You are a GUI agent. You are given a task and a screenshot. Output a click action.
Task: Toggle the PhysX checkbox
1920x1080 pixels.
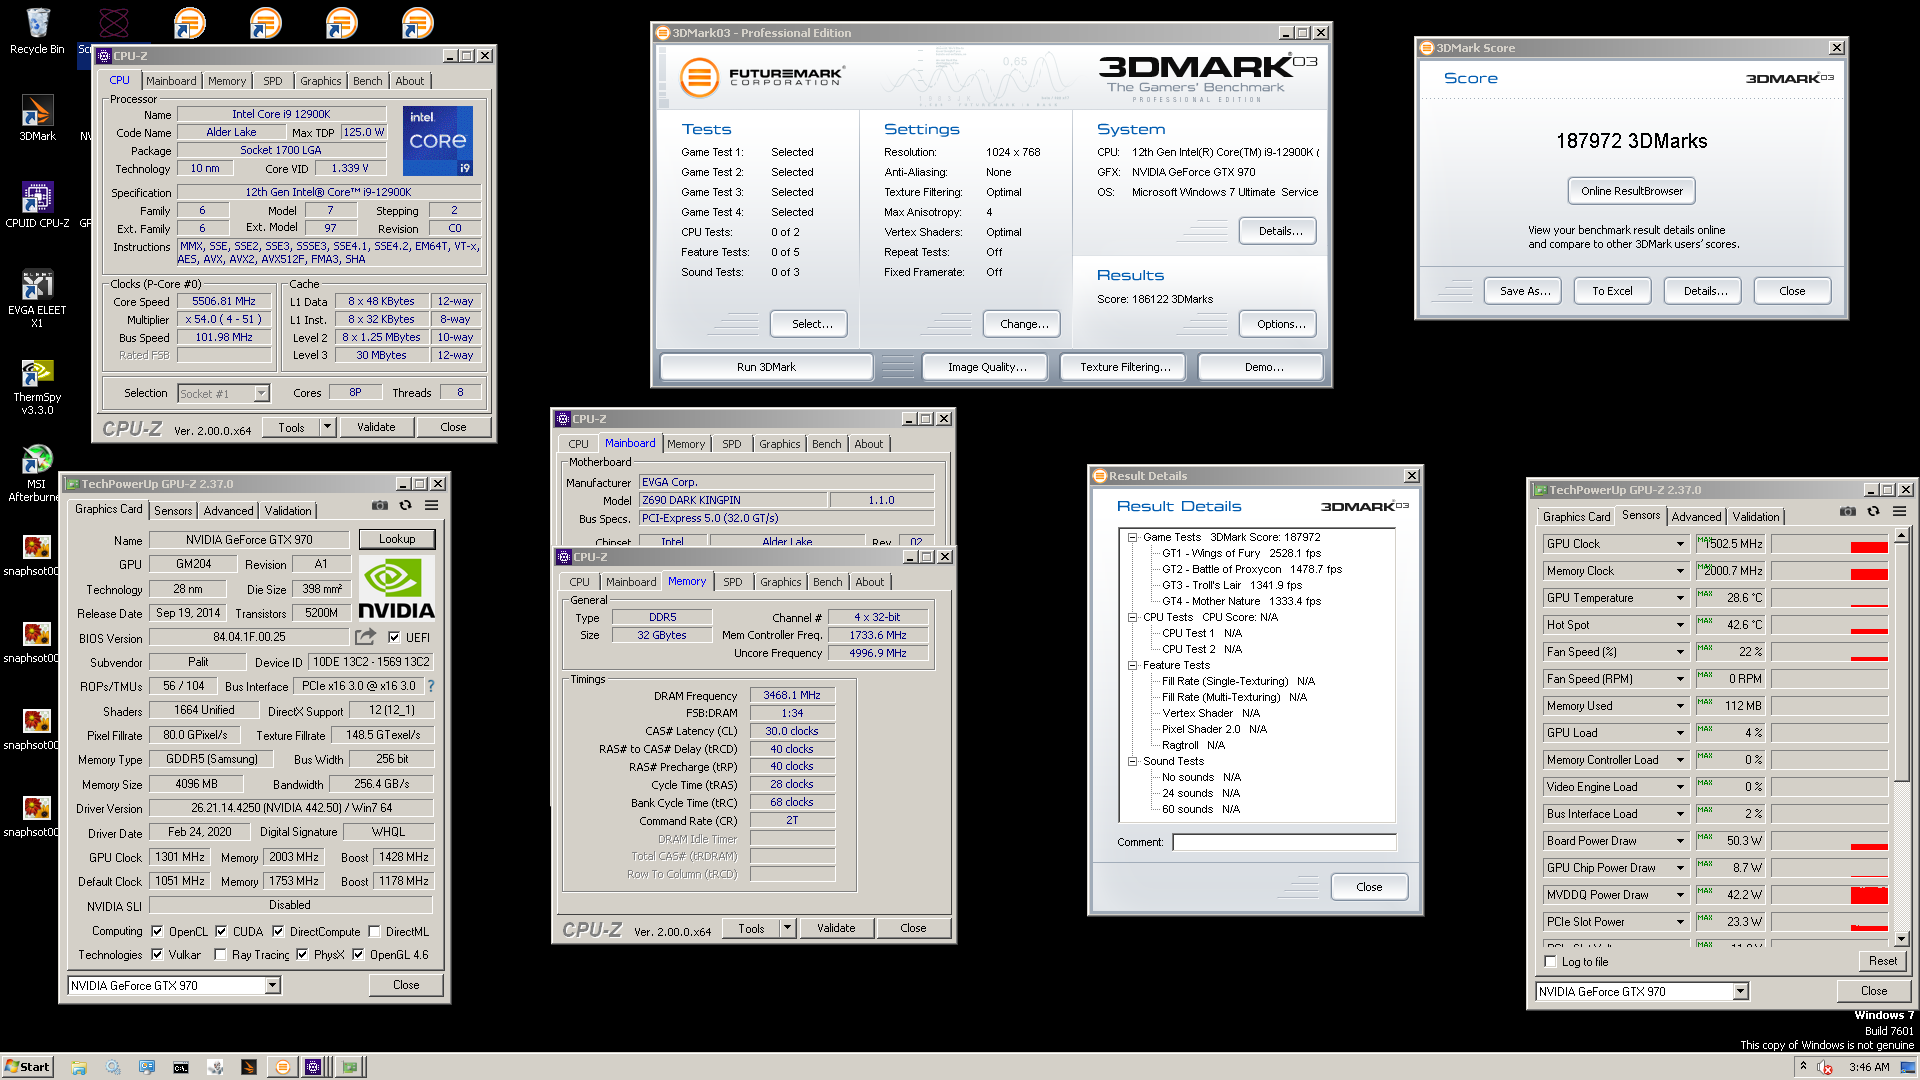pyautogui.click(x=302, y=955)
